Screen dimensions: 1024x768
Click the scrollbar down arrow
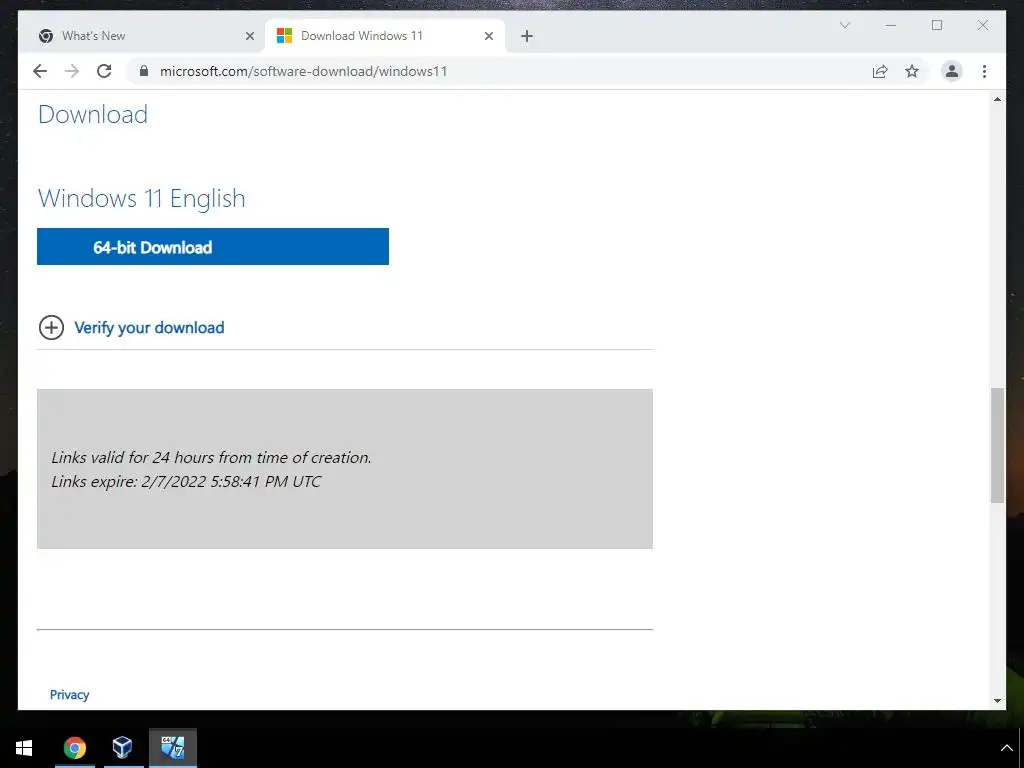[997, 700]
